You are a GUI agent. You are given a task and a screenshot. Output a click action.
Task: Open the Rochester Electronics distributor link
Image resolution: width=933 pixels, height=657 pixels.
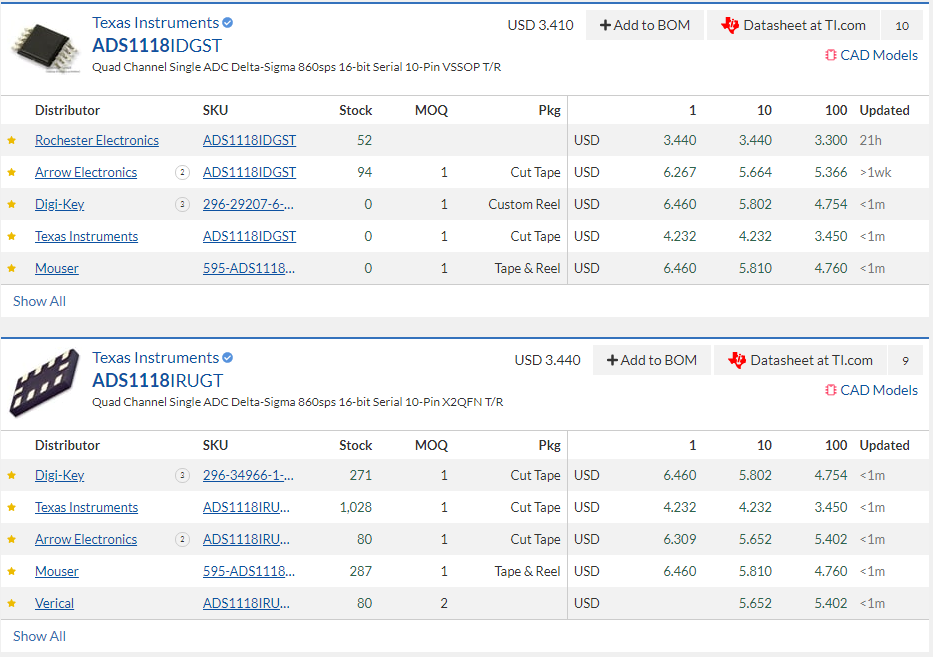point(97,140)
